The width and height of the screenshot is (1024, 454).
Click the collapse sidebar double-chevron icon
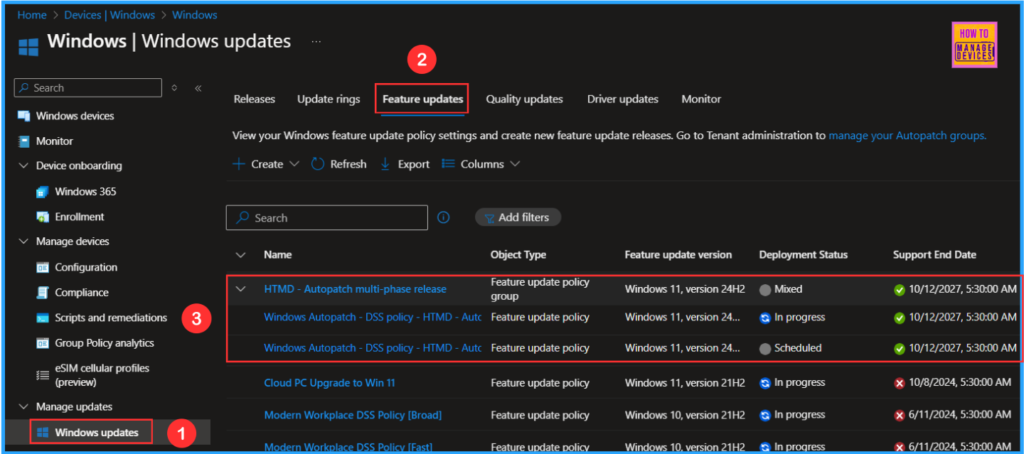point(198,88)
